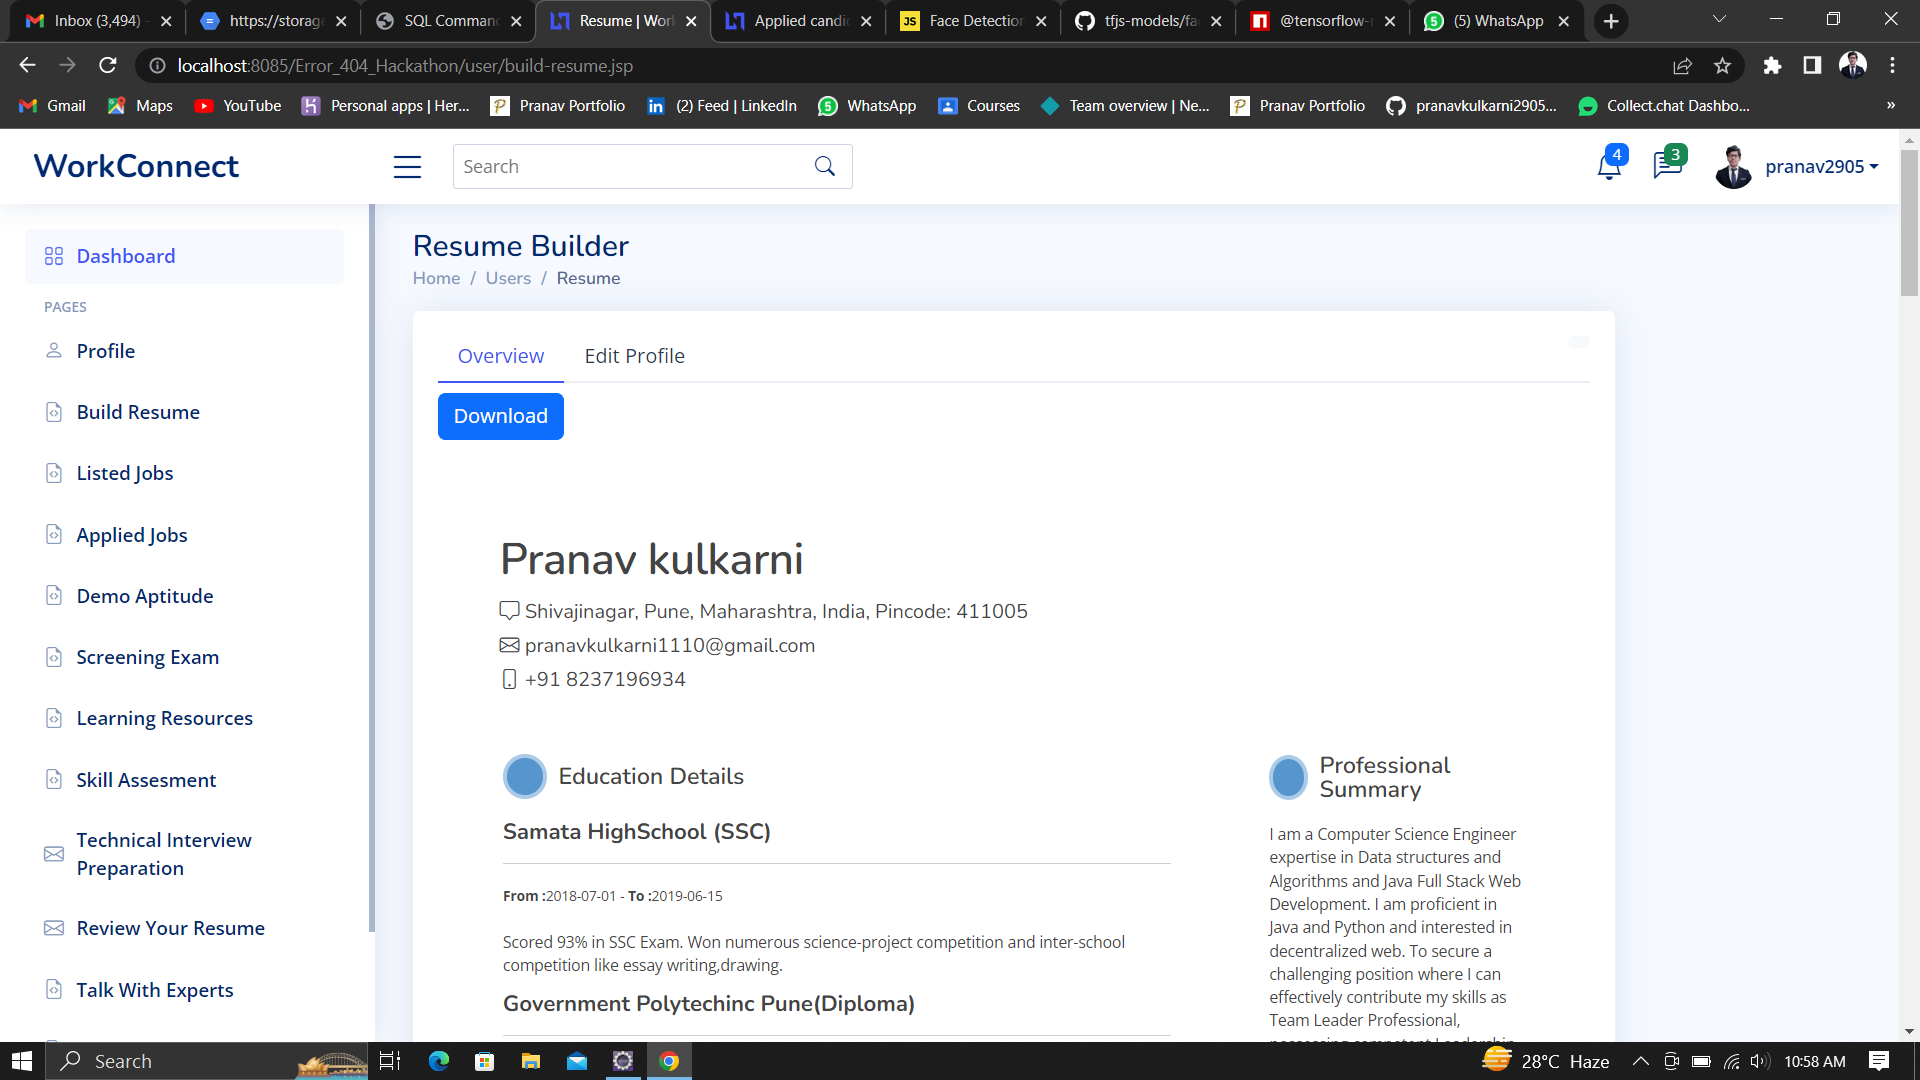Click the Download resume button
The image size is (1920, 1080).
point(500,416)
